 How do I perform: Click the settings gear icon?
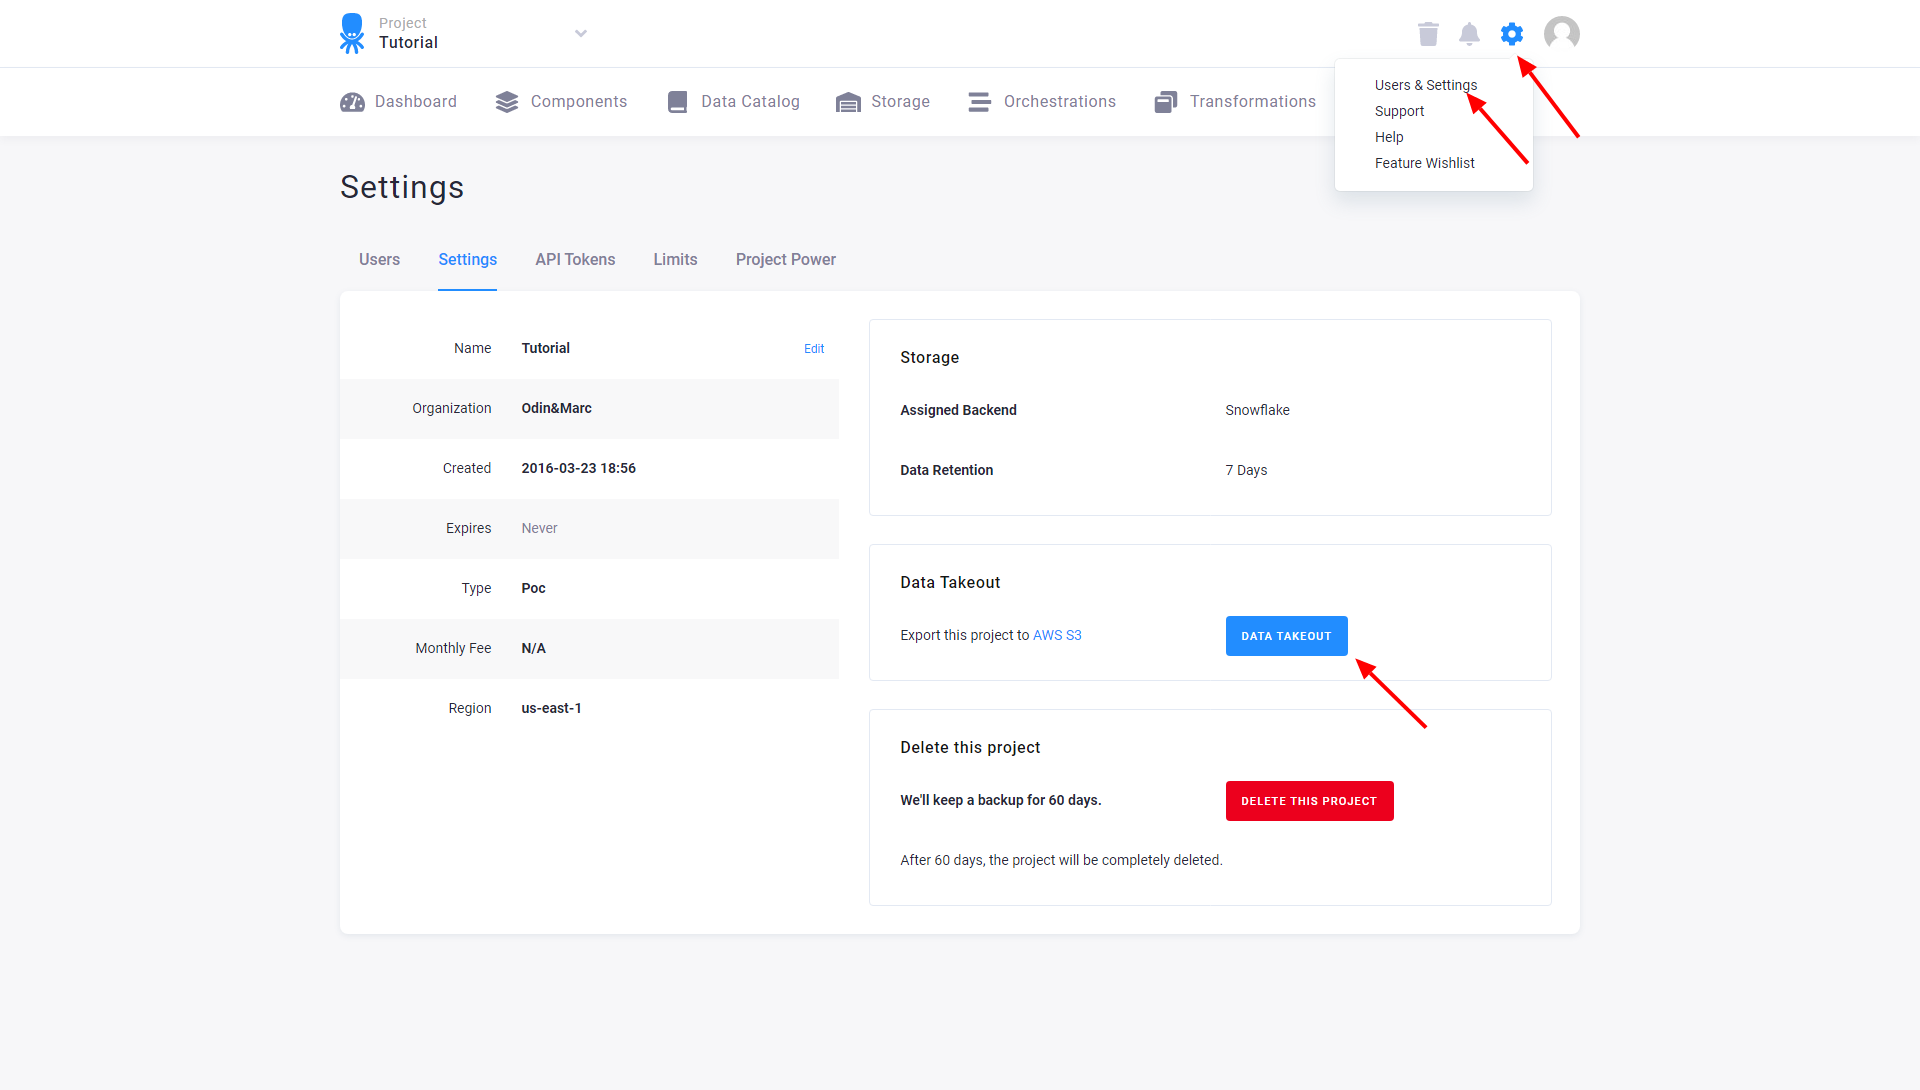point(1512,34)
